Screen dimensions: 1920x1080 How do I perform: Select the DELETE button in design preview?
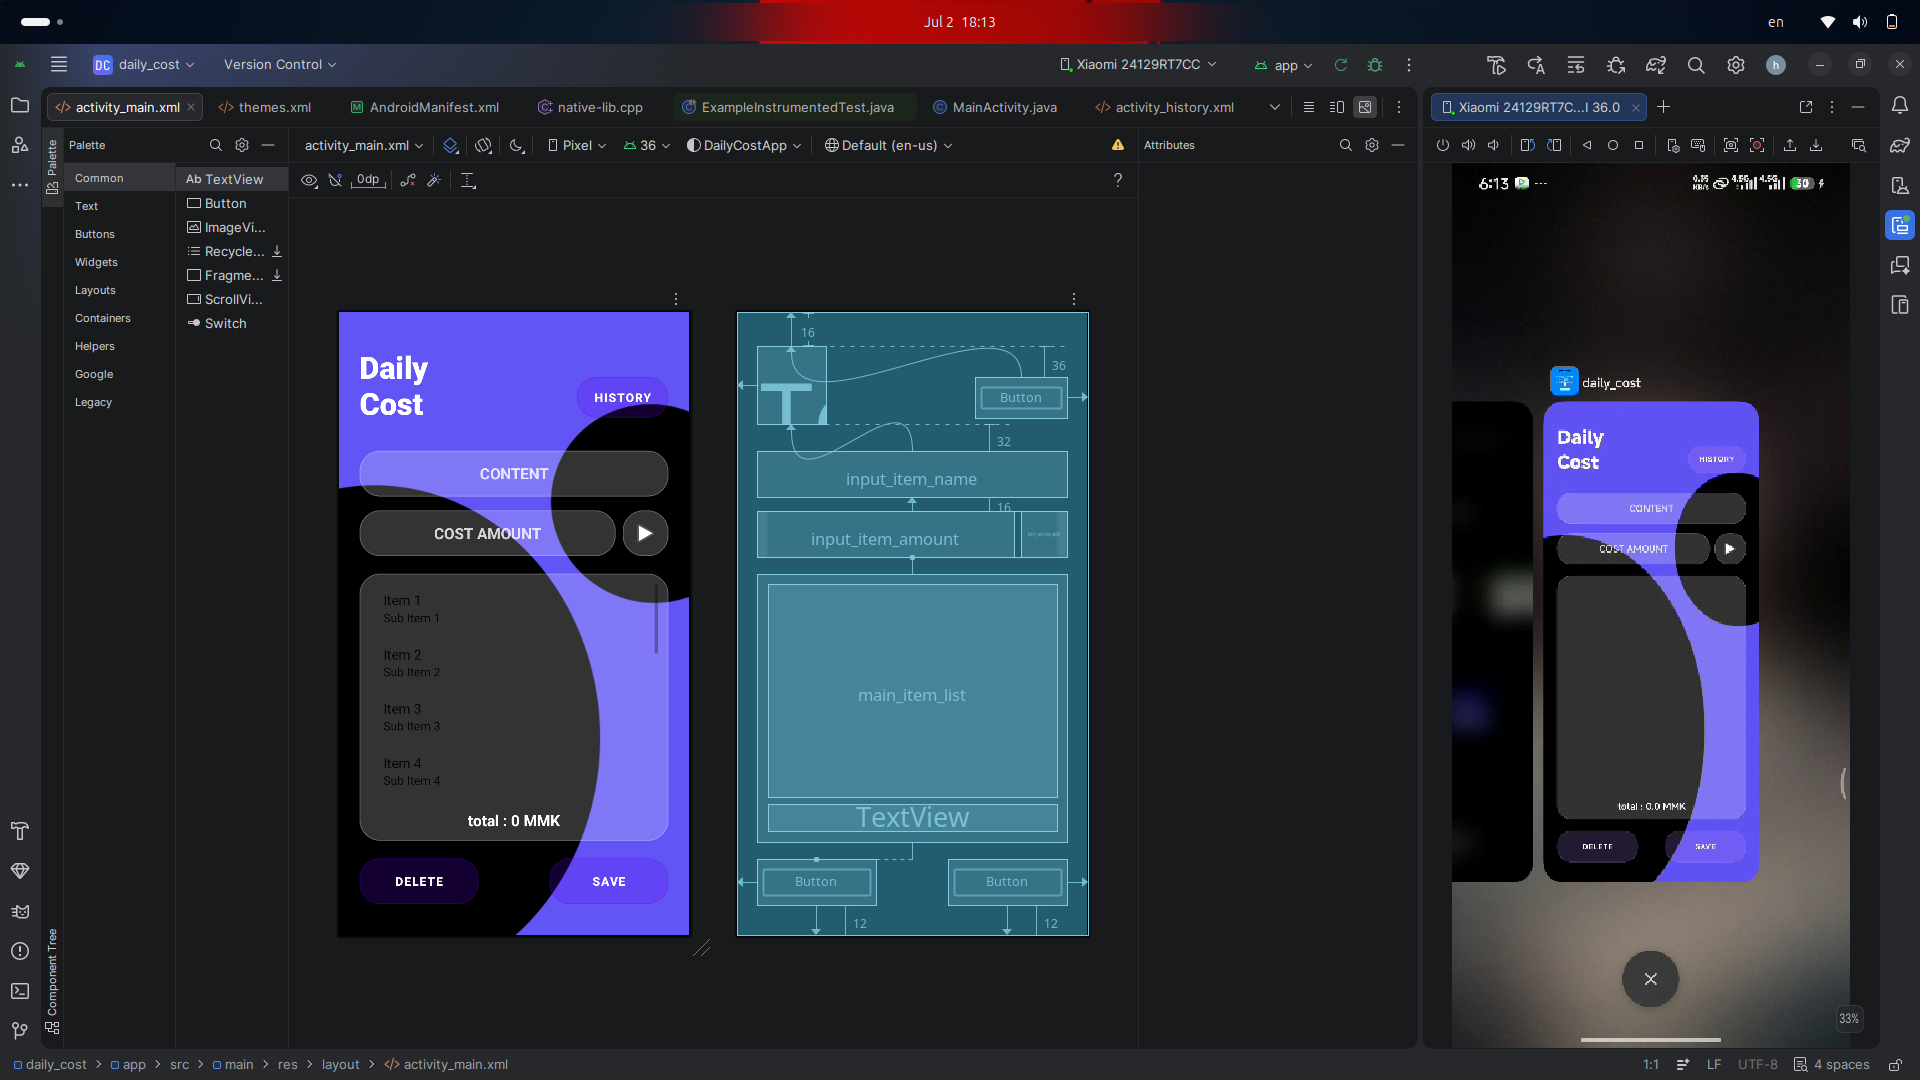[x=419, y=881]
